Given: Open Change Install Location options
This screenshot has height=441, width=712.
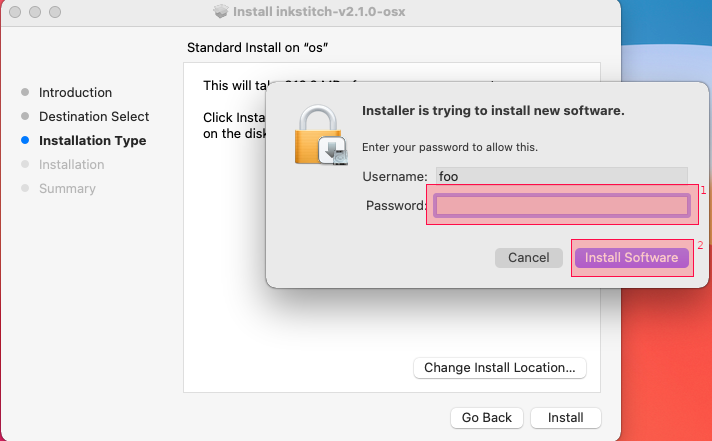Looking at the screenshot, I should [x=499, y=367].
